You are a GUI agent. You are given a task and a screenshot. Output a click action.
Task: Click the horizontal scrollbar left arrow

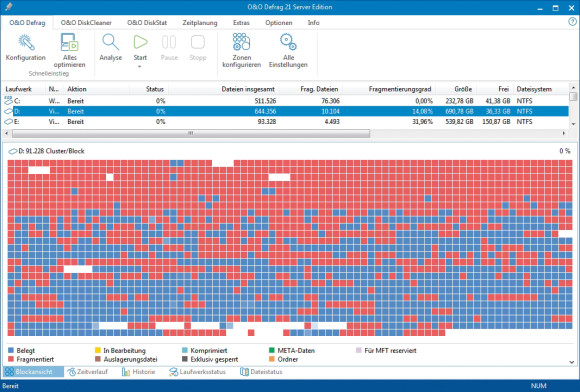[7, 133]
